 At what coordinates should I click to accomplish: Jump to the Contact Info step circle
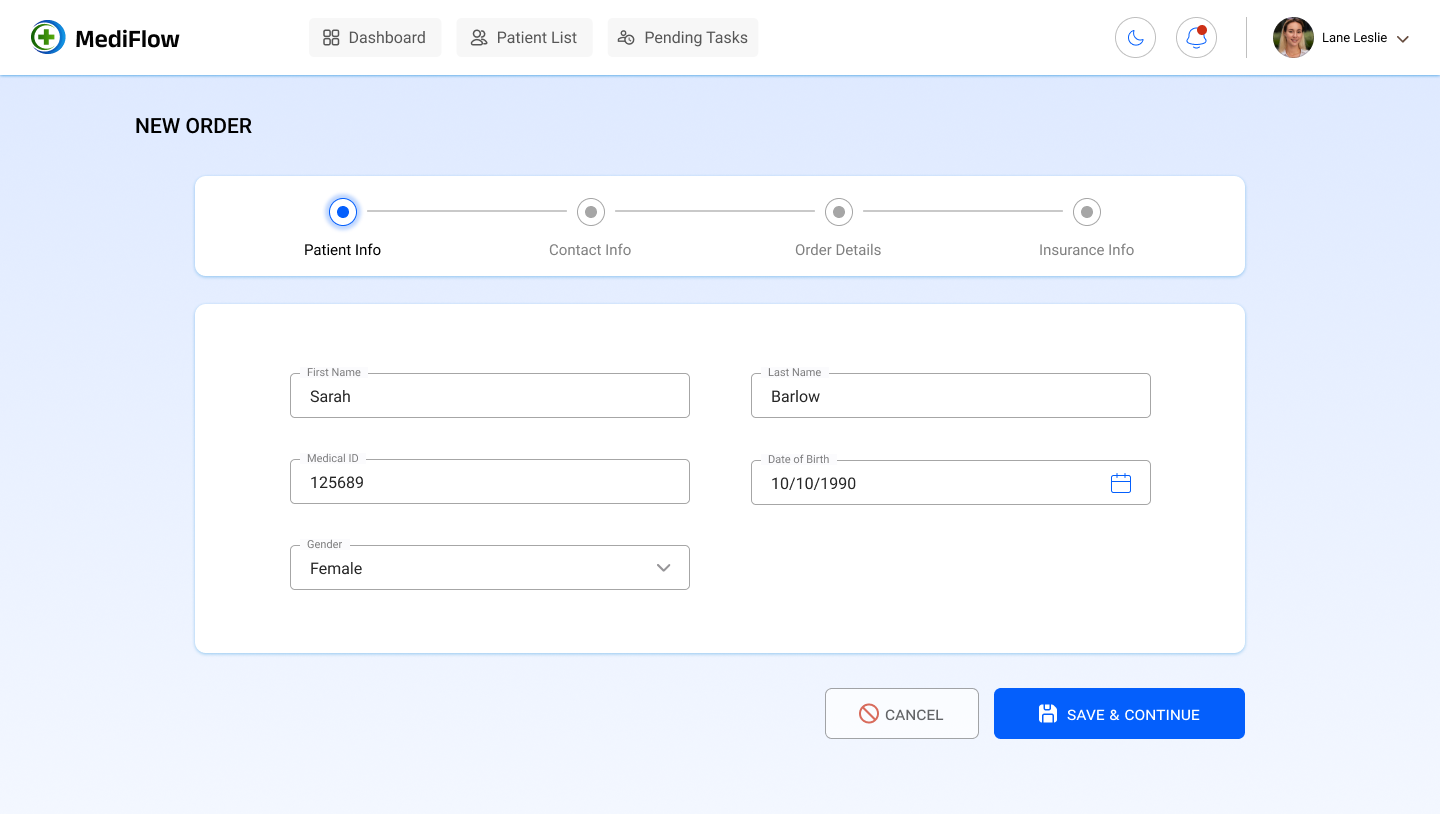click(x=591, y=212)
